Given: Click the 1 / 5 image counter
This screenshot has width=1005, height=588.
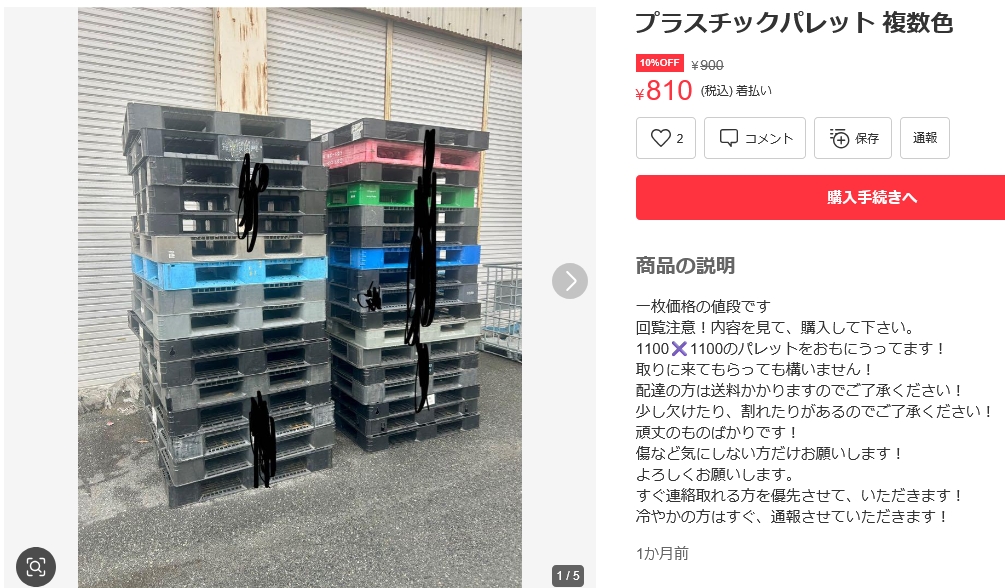Looking at the screenshot, I should pyautogui.click(x=568, y=575).
